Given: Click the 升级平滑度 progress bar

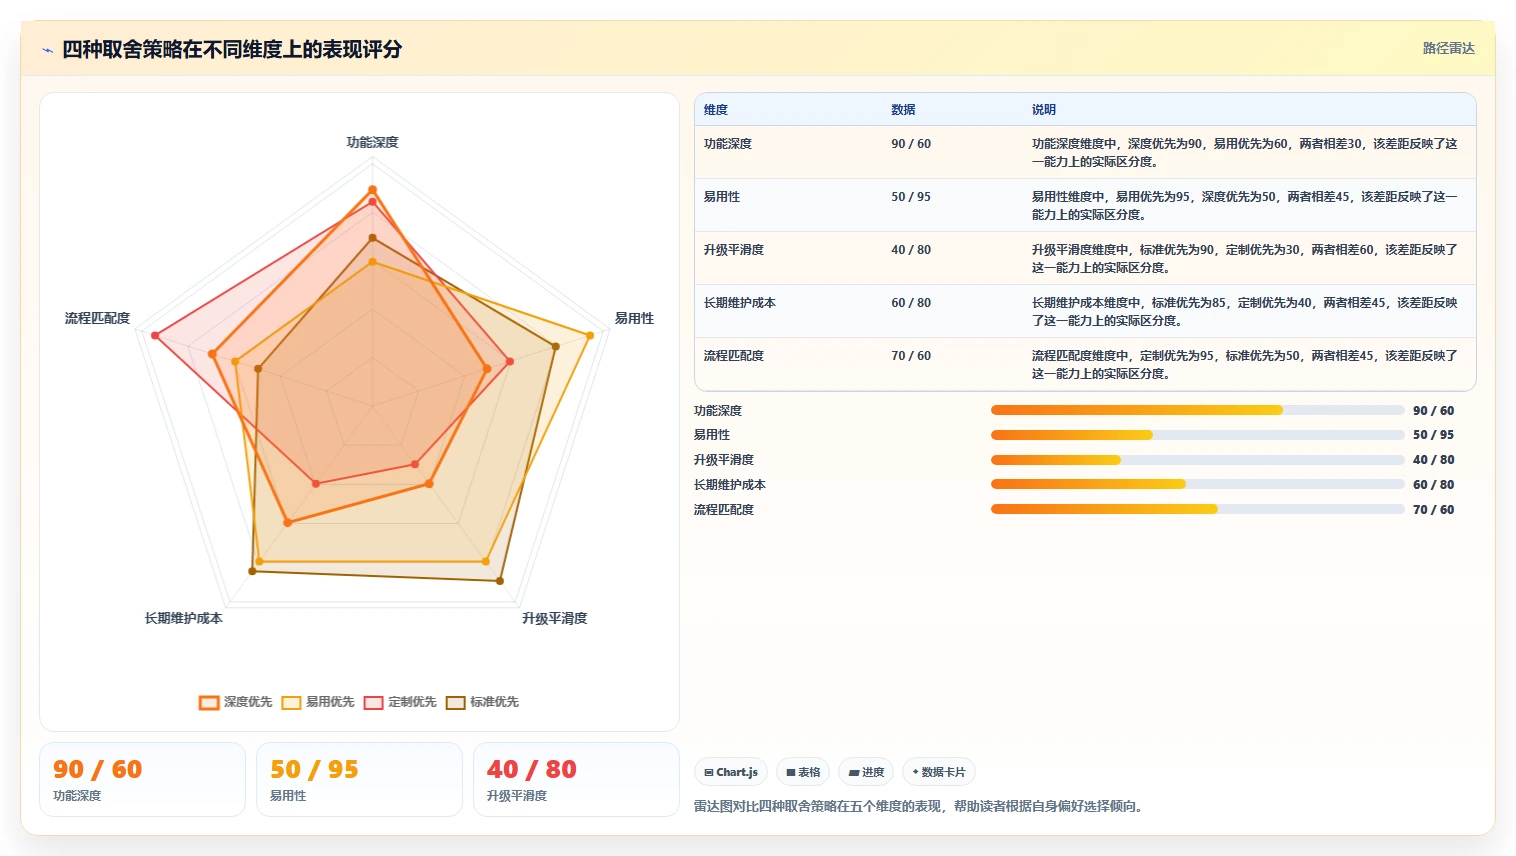Looking at the screenshot, I should (x=1198, y=460).
